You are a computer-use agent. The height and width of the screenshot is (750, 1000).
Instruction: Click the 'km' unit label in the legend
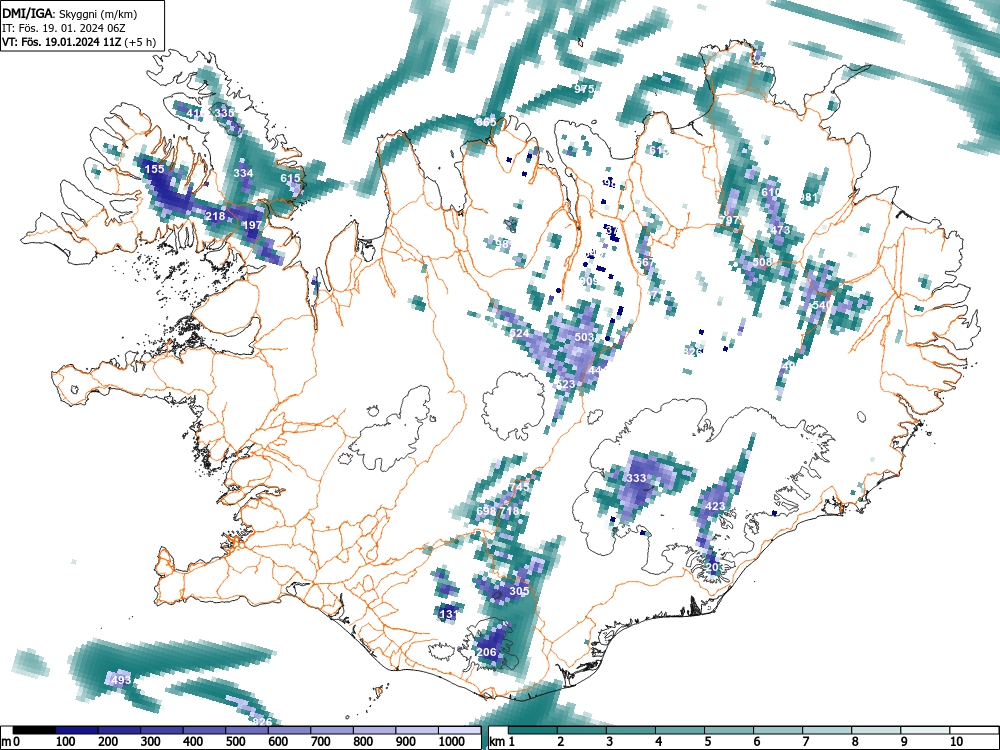point(497,742)
